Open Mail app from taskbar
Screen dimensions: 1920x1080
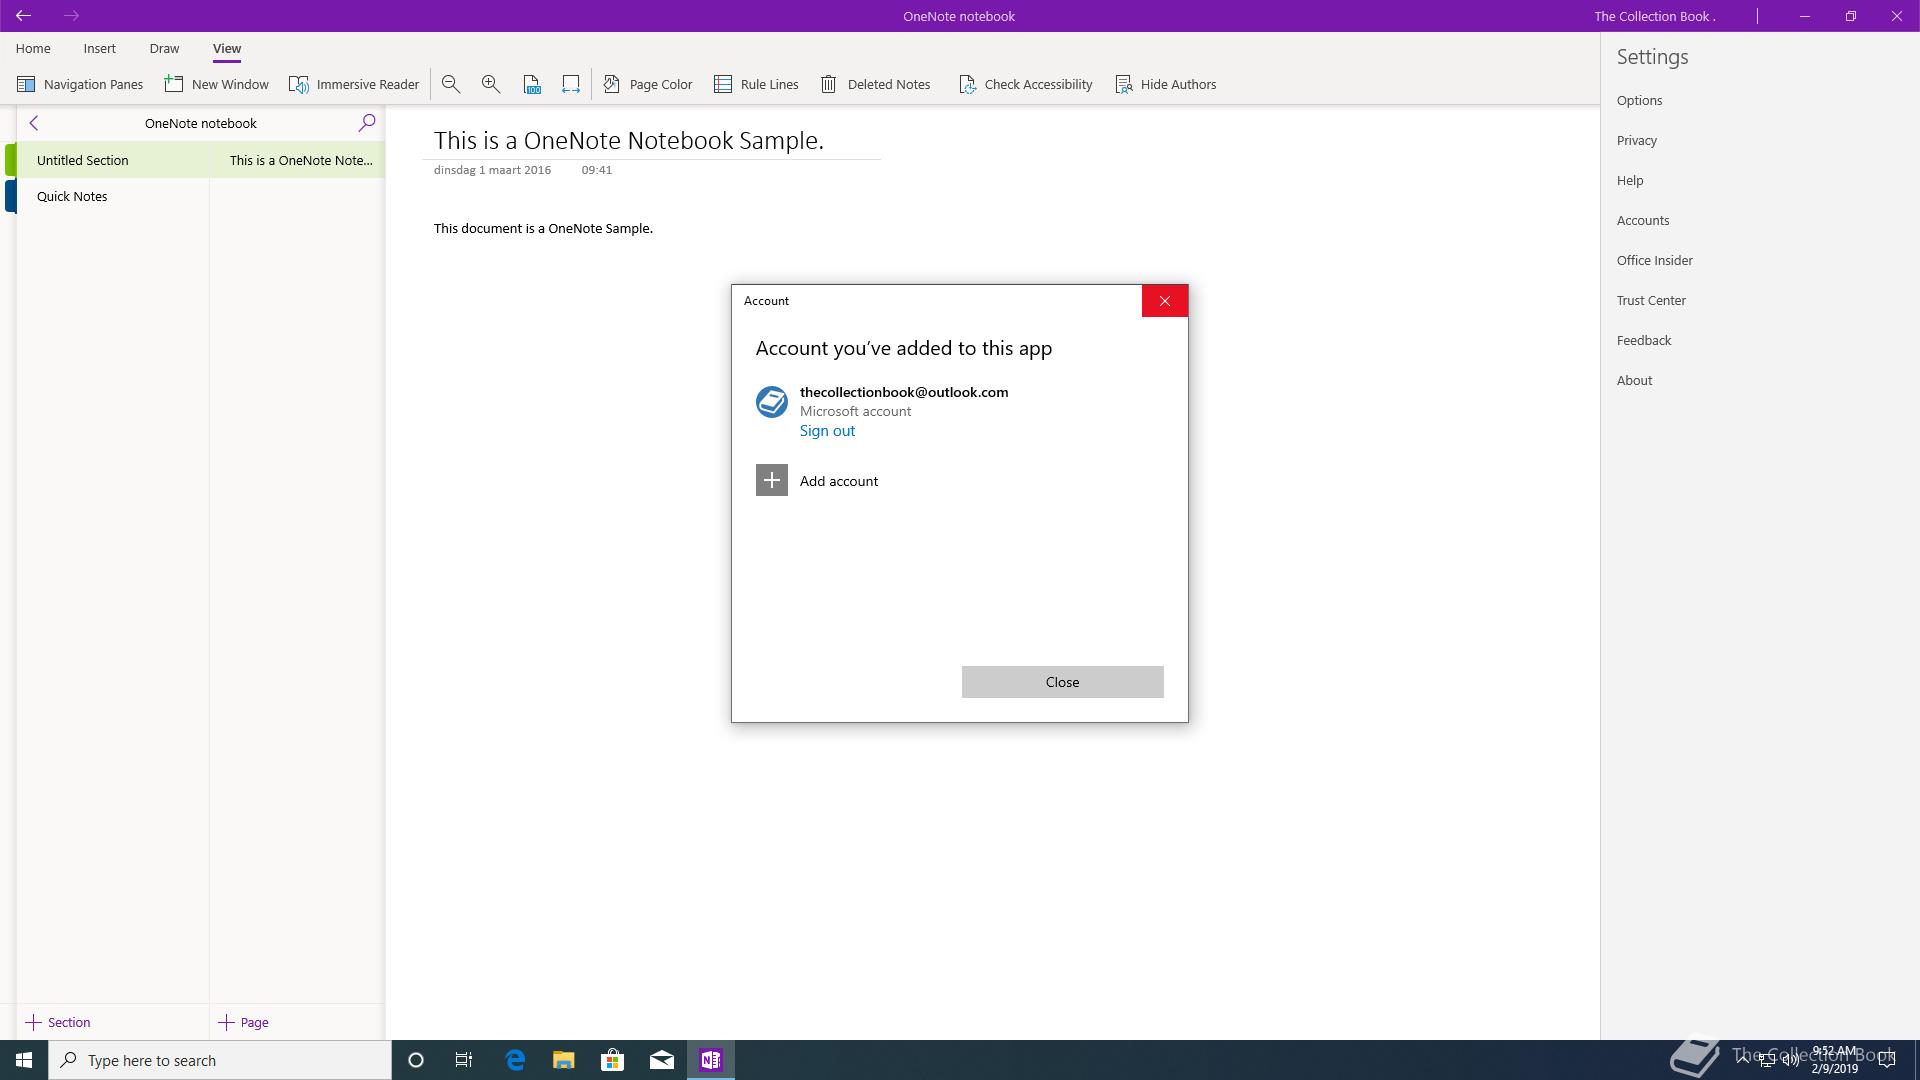(x=662, y=1060)
